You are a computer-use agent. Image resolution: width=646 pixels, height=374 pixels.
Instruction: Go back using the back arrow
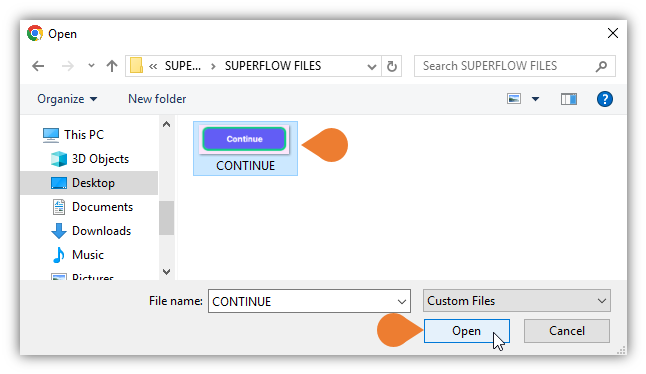tap(38, 66)
